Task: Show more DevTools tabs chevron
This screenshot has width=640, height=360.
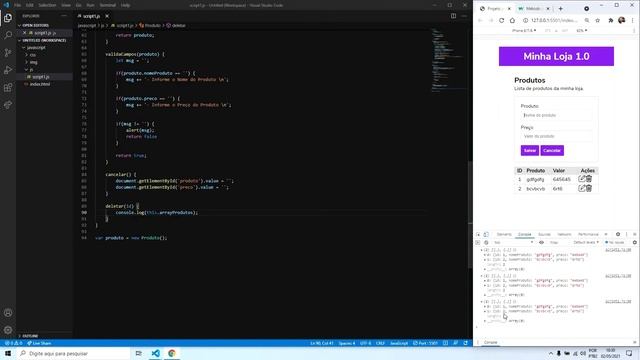Action: [606, 234]
